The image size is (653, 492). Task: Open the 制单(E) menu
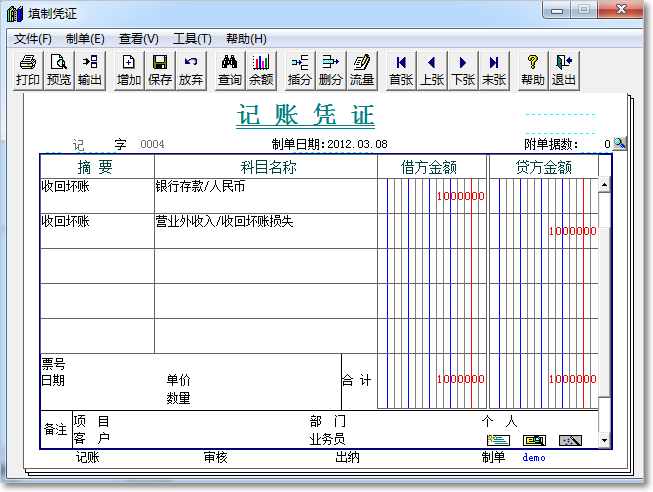pos(85,39)
